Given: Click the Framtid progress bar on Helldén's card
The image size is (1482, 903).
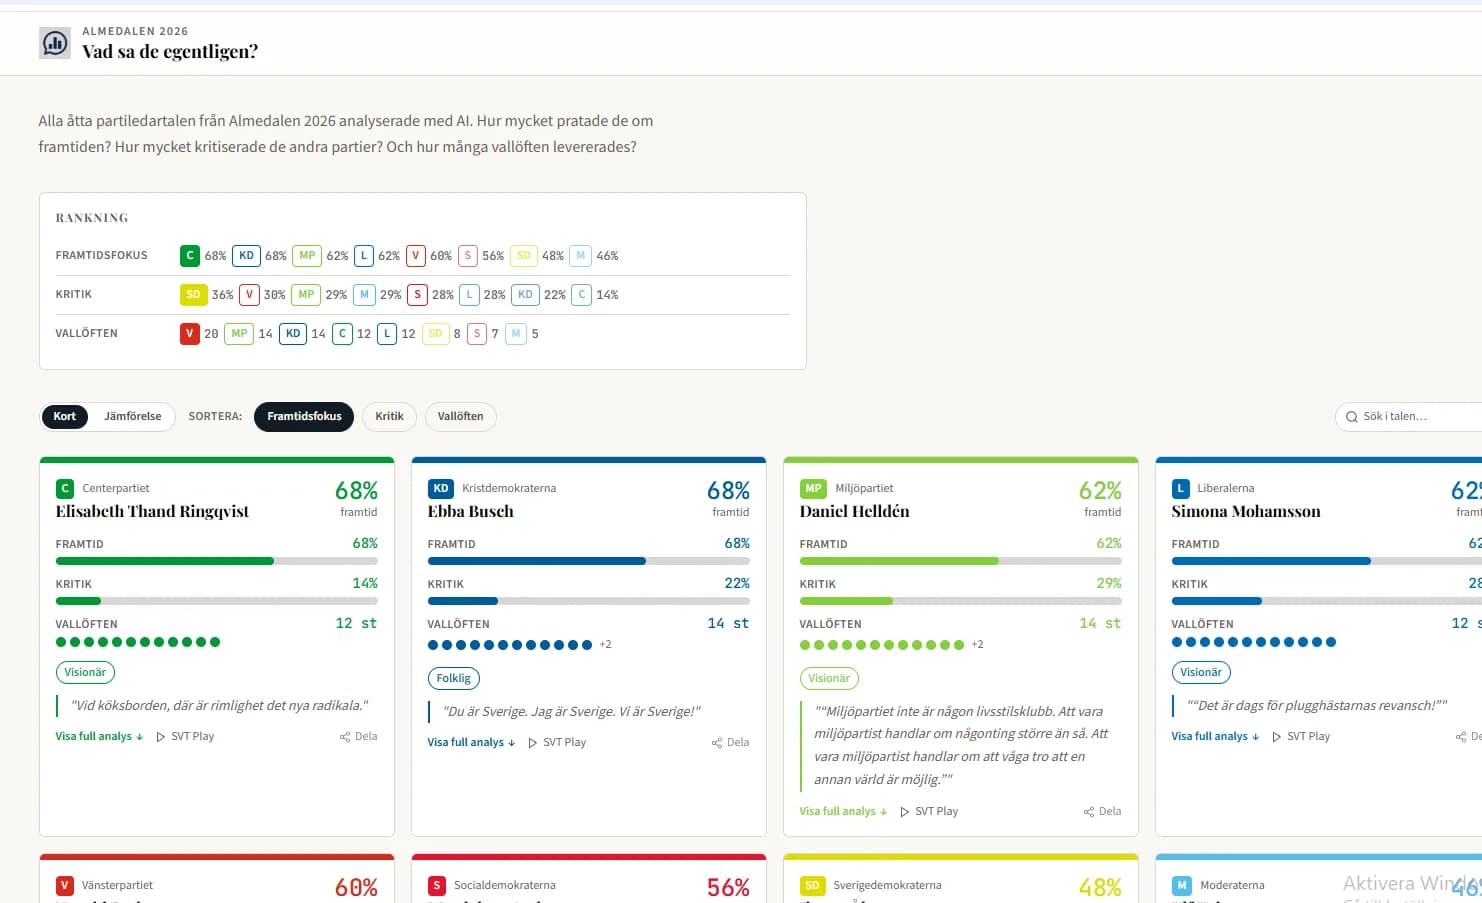Looking at the screenshot, I should tap(961, 561).
